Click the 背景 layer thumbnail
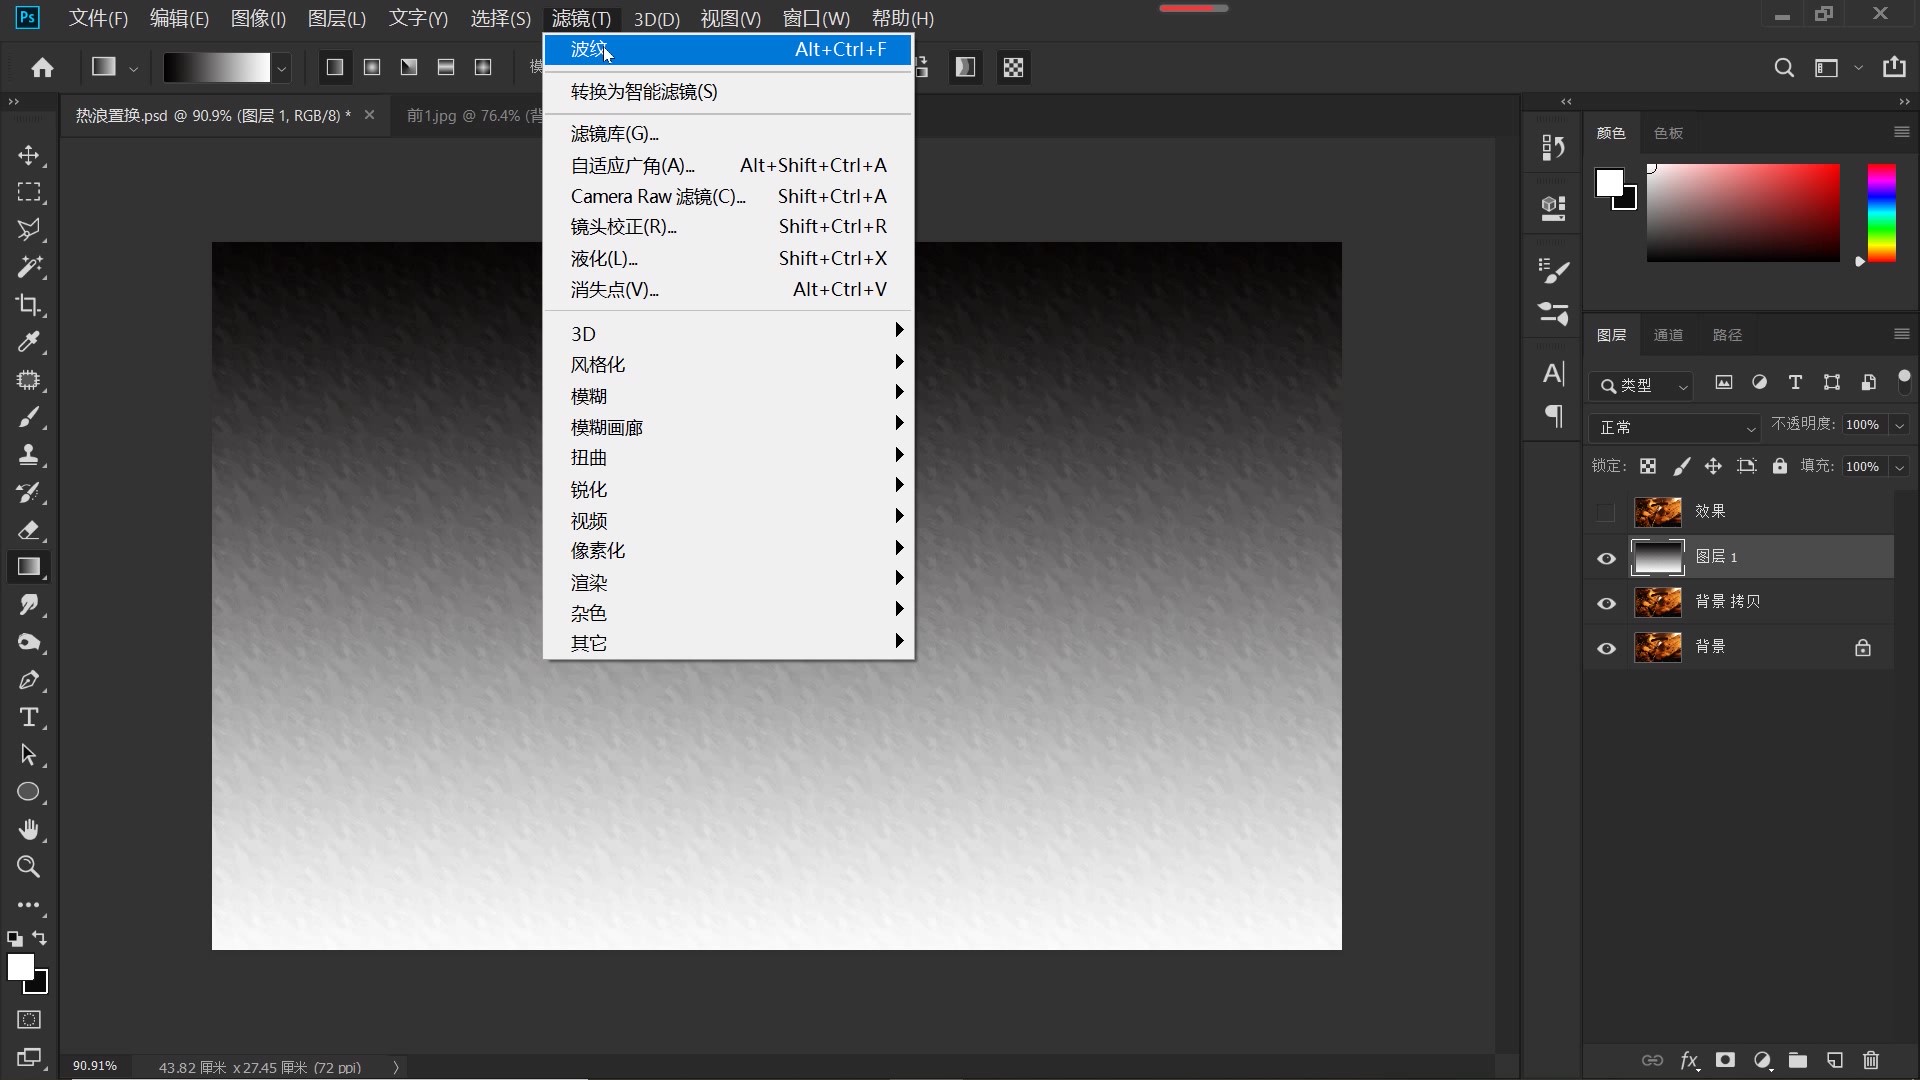The height and width of the screenshot is (1080, 1920). (x=1657, y=647)
